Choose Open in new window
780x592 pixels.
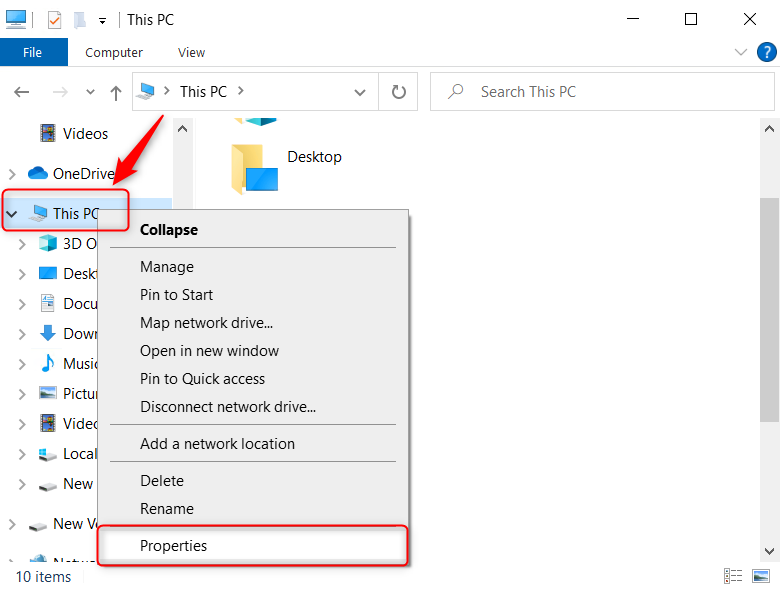click(x=253, y=351)
